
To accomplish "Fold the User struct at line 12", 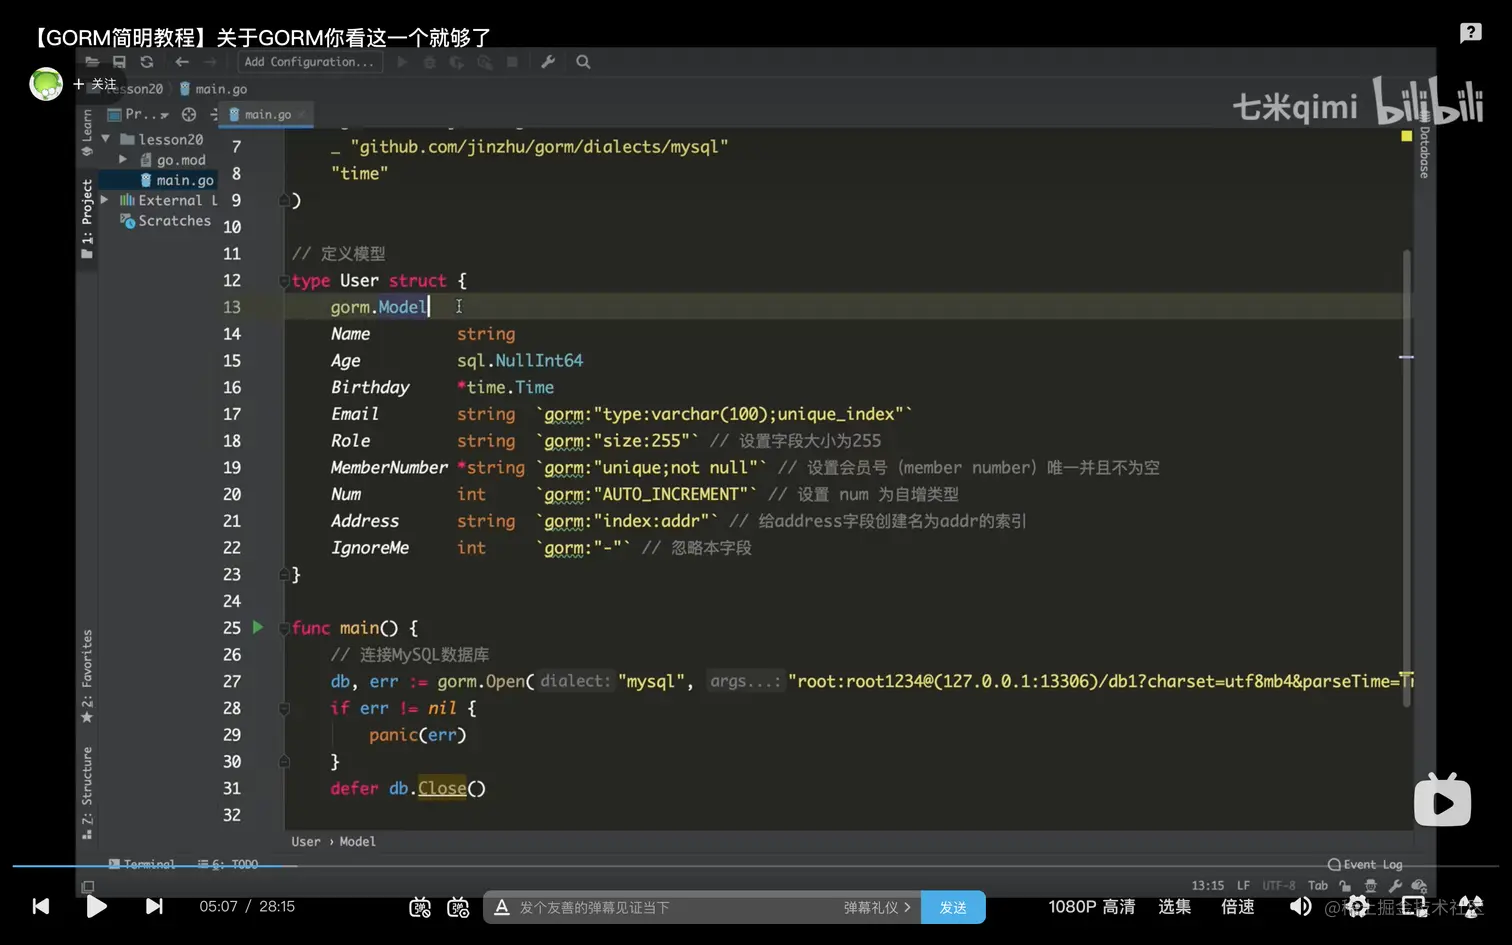I will 284,281.
